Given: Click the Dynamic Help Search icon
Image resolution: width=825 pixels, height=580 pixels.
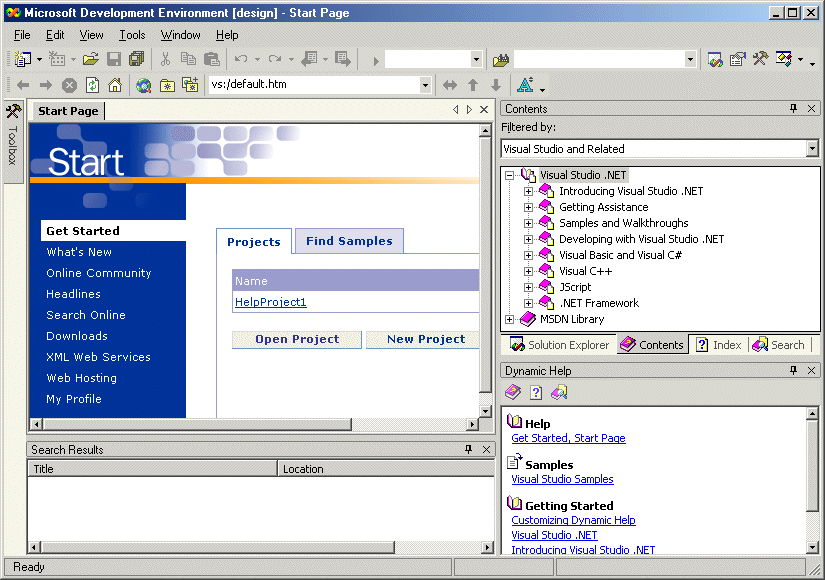Looking at the screenshot, I should click(559, 392).
